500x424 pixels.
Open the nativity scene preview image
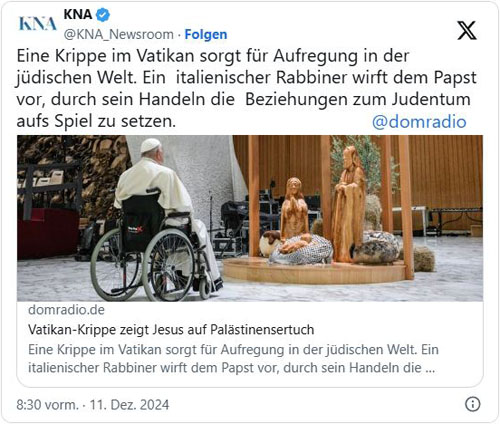pyautogui.click(x=250, y=218)
